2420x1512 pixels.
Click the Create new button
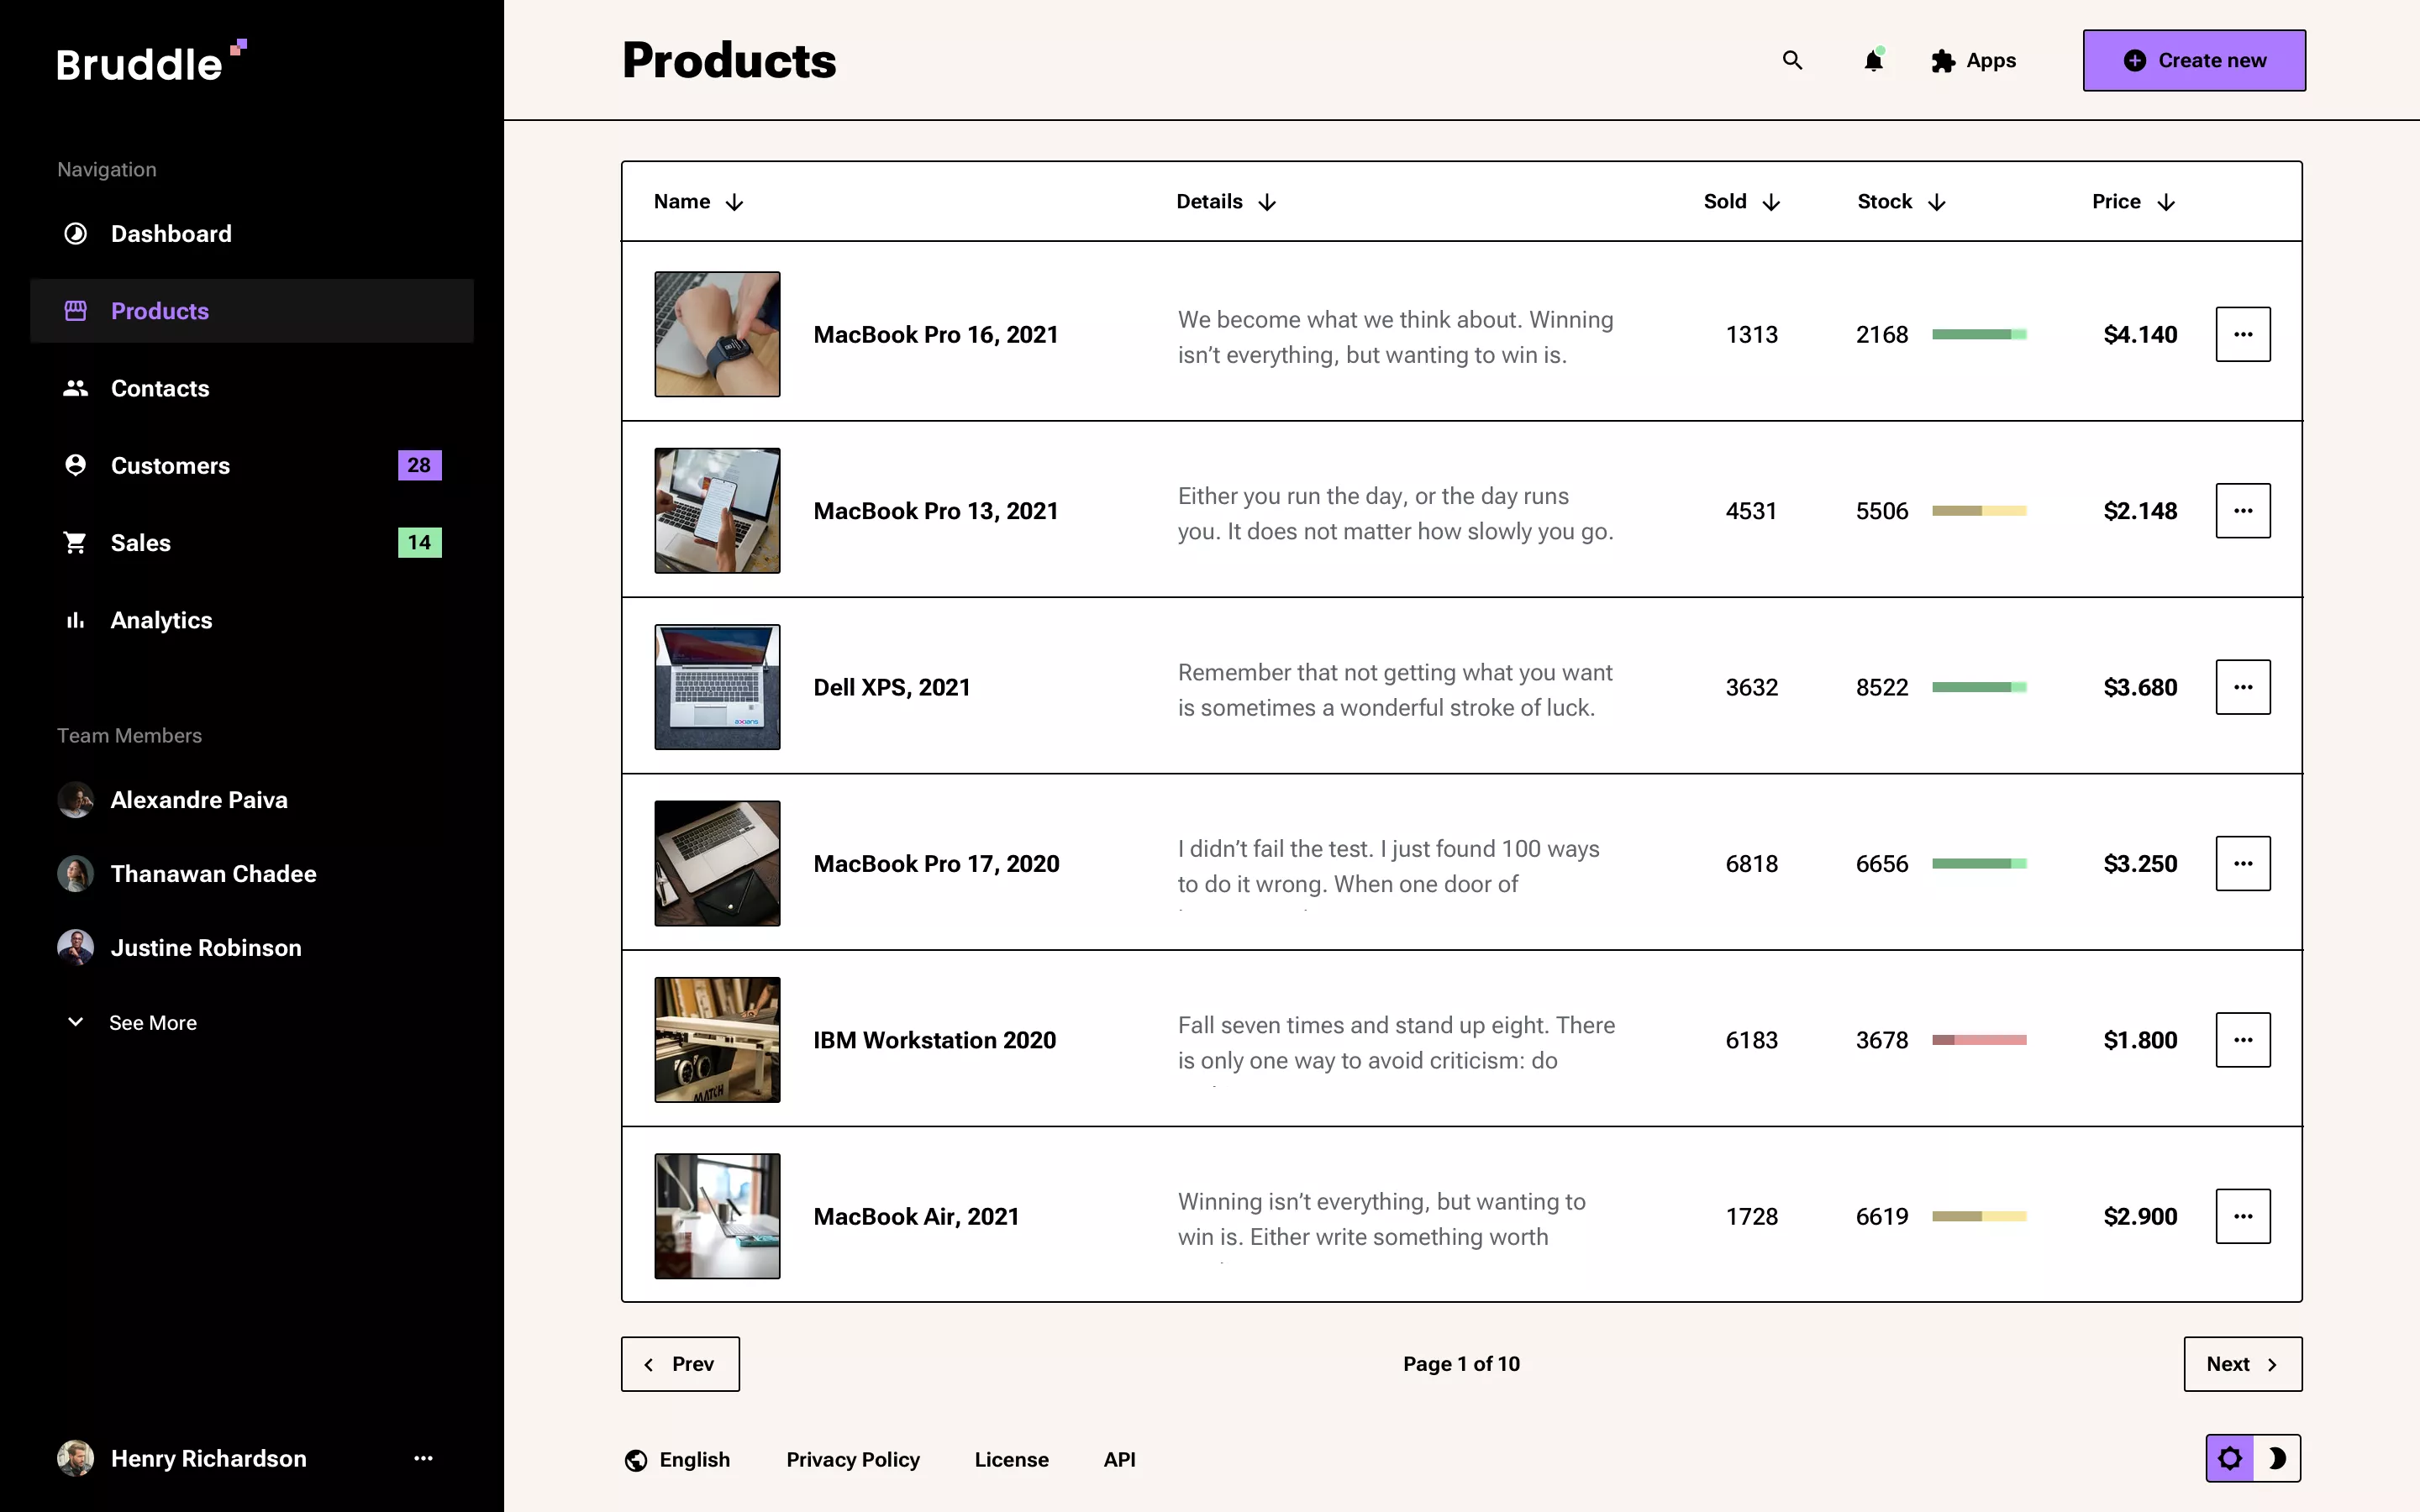[2193, 60]
